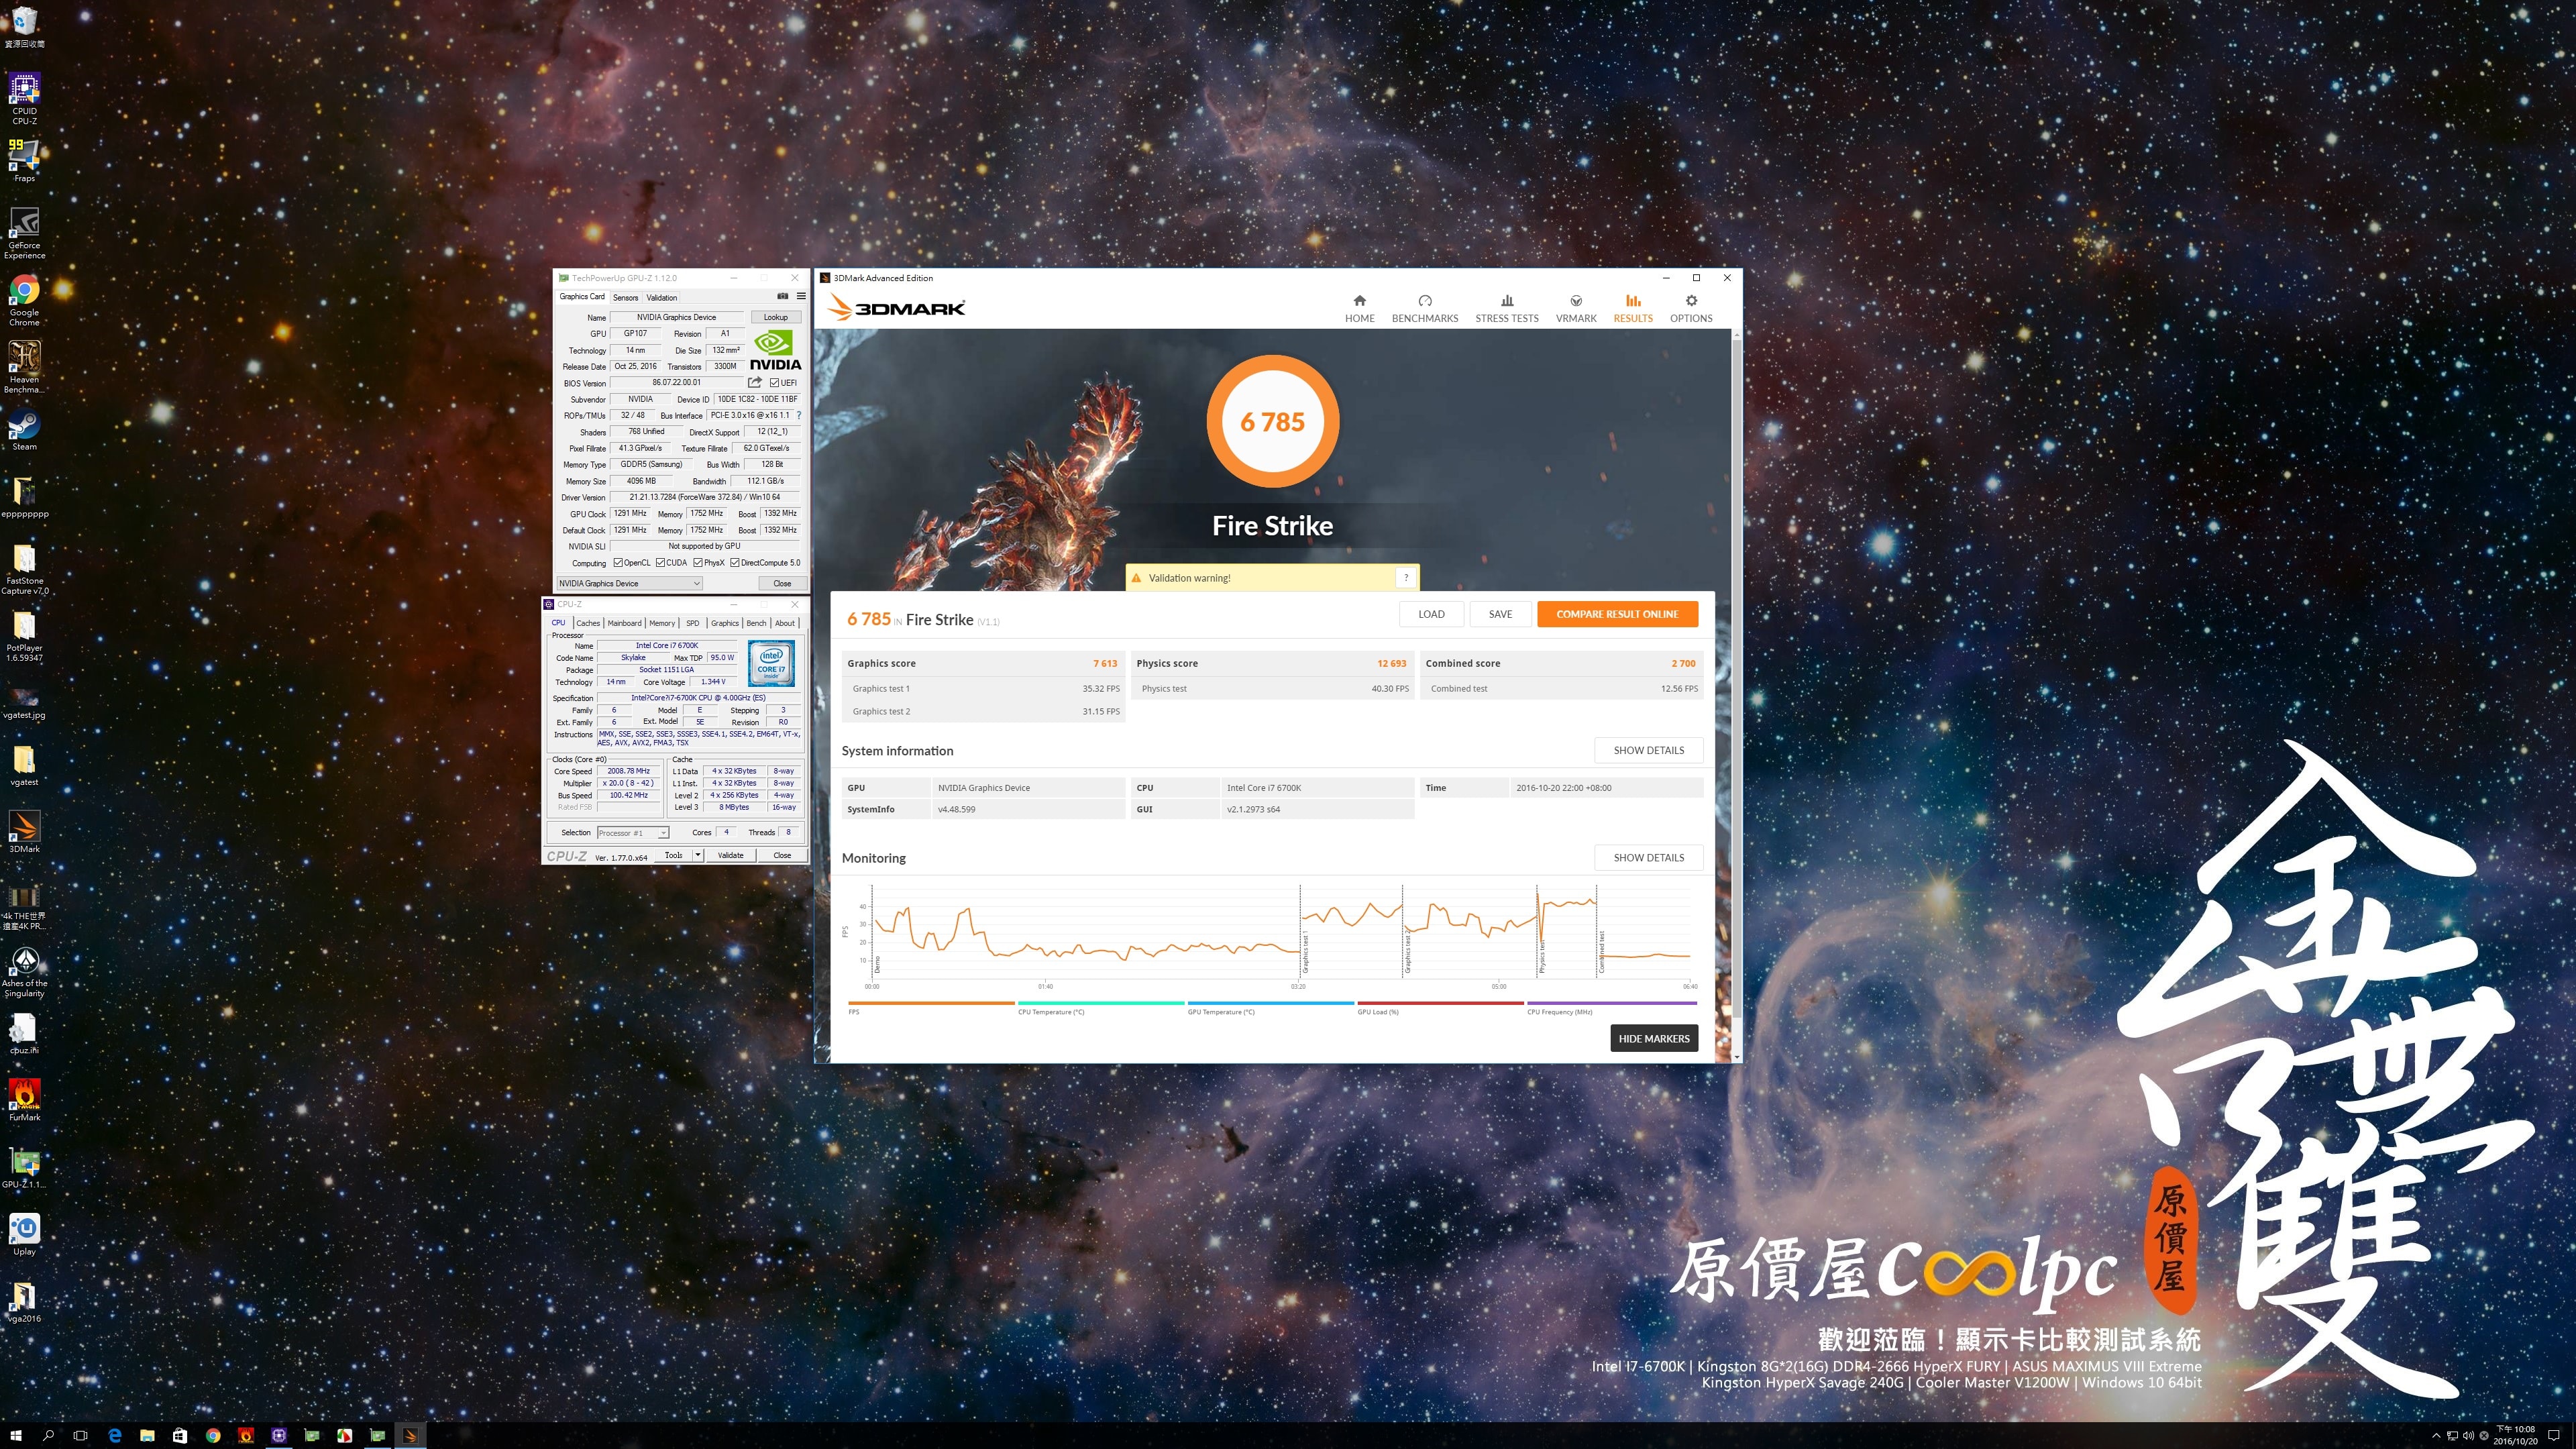Open the Windows Start menu
This screenshot has height=1449, width=2576.
[x=16, y=1435]
